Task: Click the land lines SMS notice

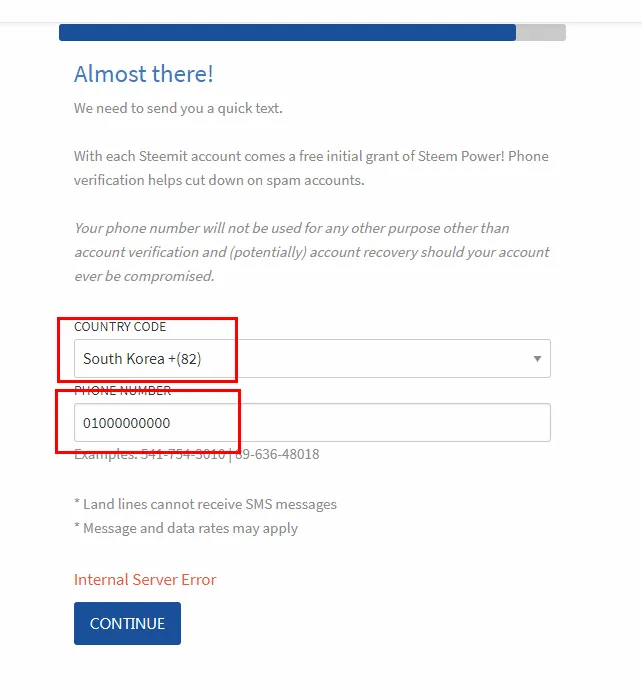Action: pos(205,504)
